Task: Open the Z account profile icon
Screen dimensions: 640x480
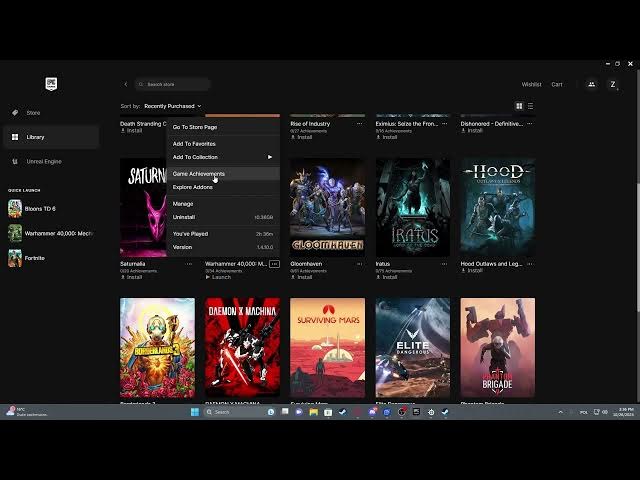Action: click(613, 84)
